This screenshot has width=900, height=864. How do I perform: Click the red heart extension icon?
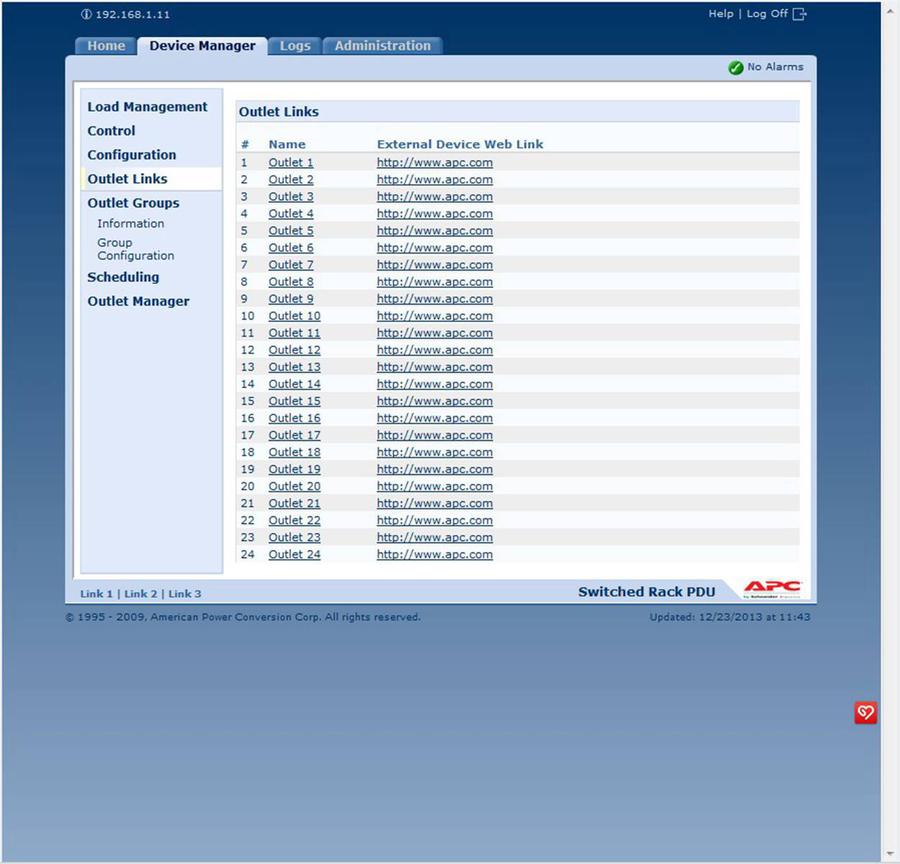[865, 713]
